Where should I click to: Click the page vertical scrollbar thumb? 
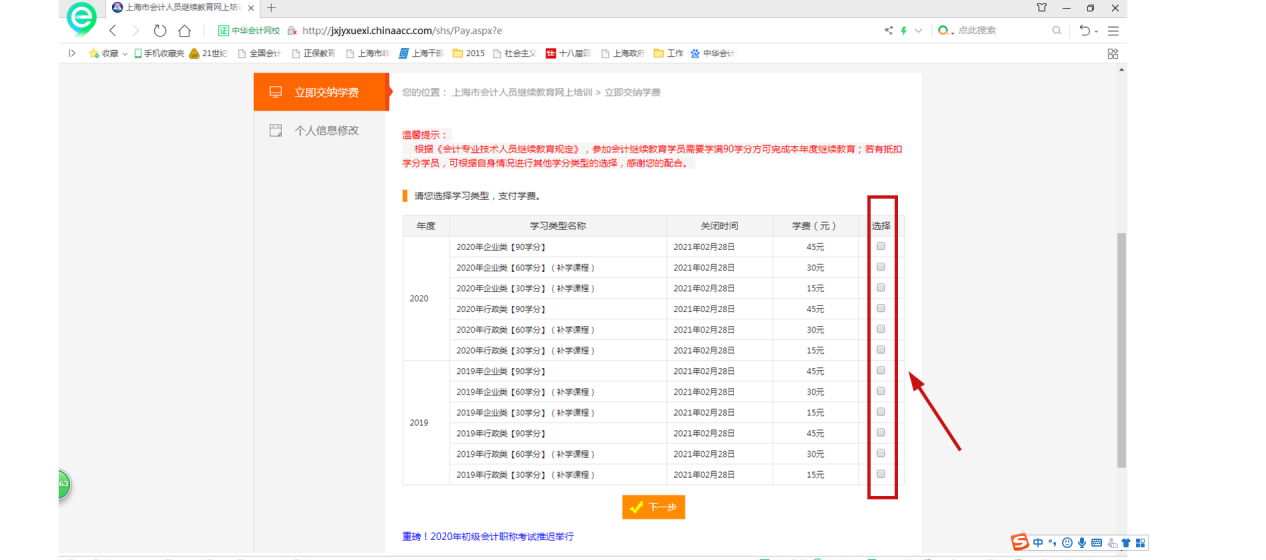(1121, 348)
